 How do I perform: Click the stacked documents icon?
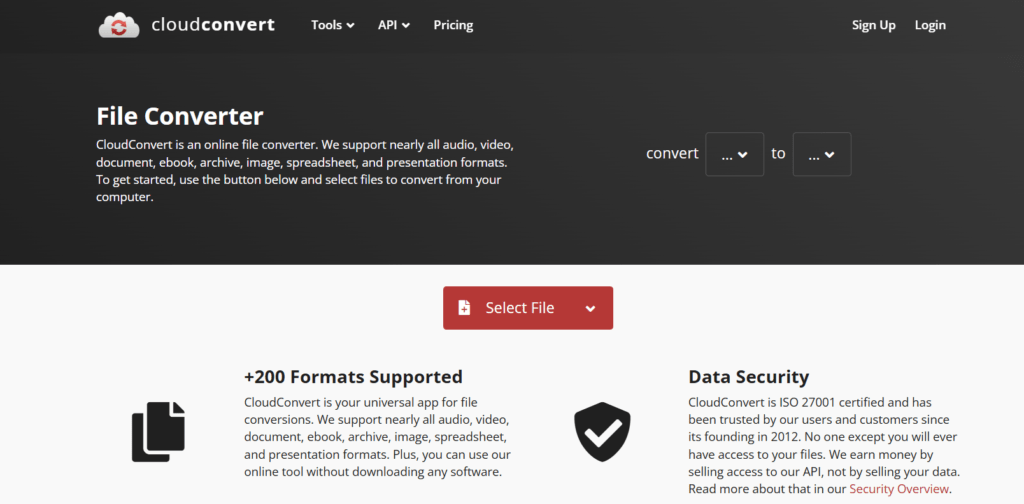coord(159,431)
